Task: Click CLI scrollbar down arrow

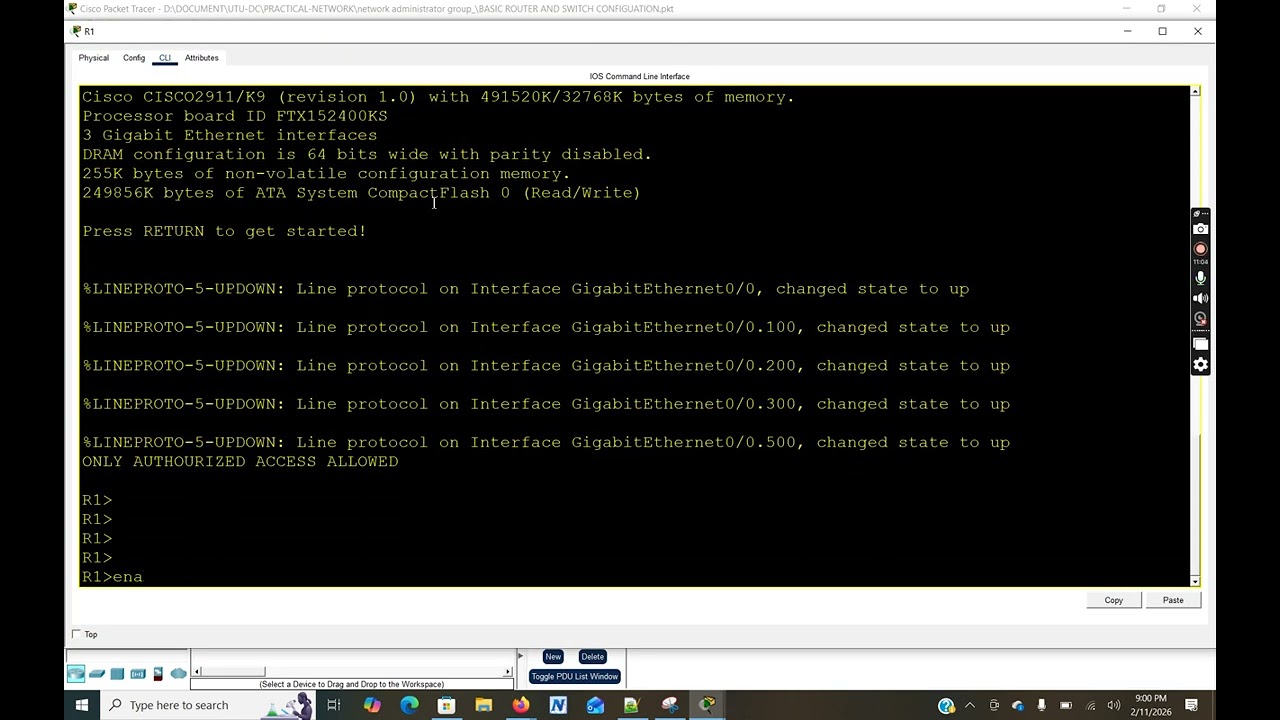Action: coord(1195,581)
